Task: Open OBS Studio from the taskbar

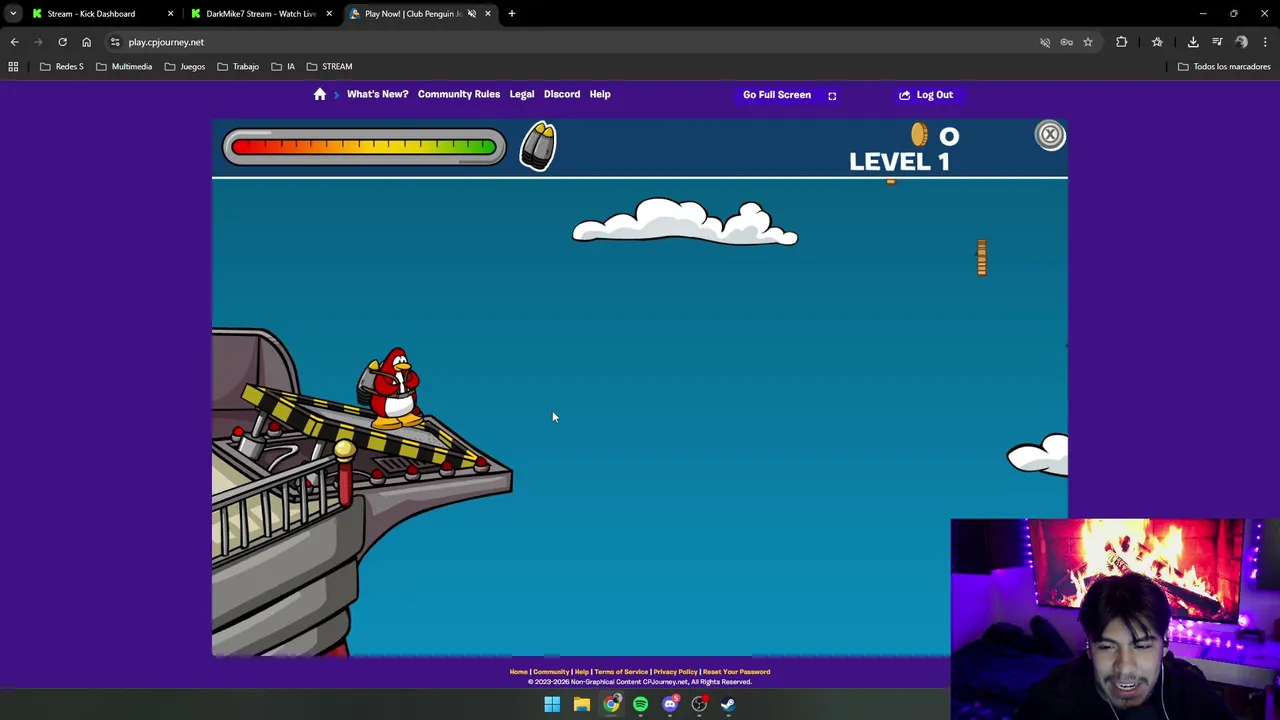Action: pyautogui.click(x=699, y=704)
